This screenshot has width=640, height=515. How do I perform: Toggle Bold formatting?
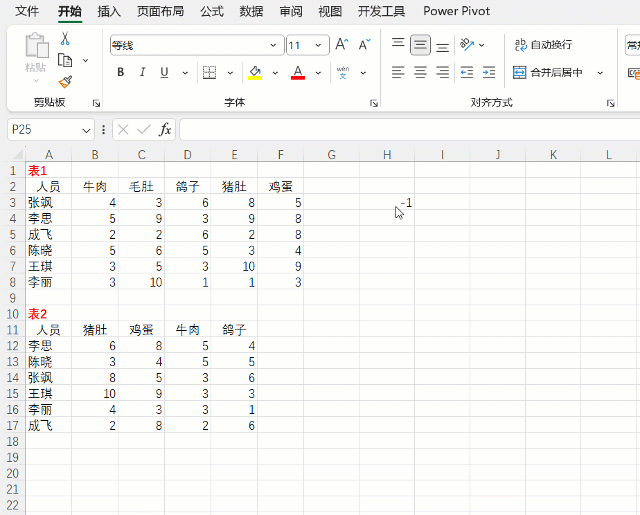(x=120, y=73)
